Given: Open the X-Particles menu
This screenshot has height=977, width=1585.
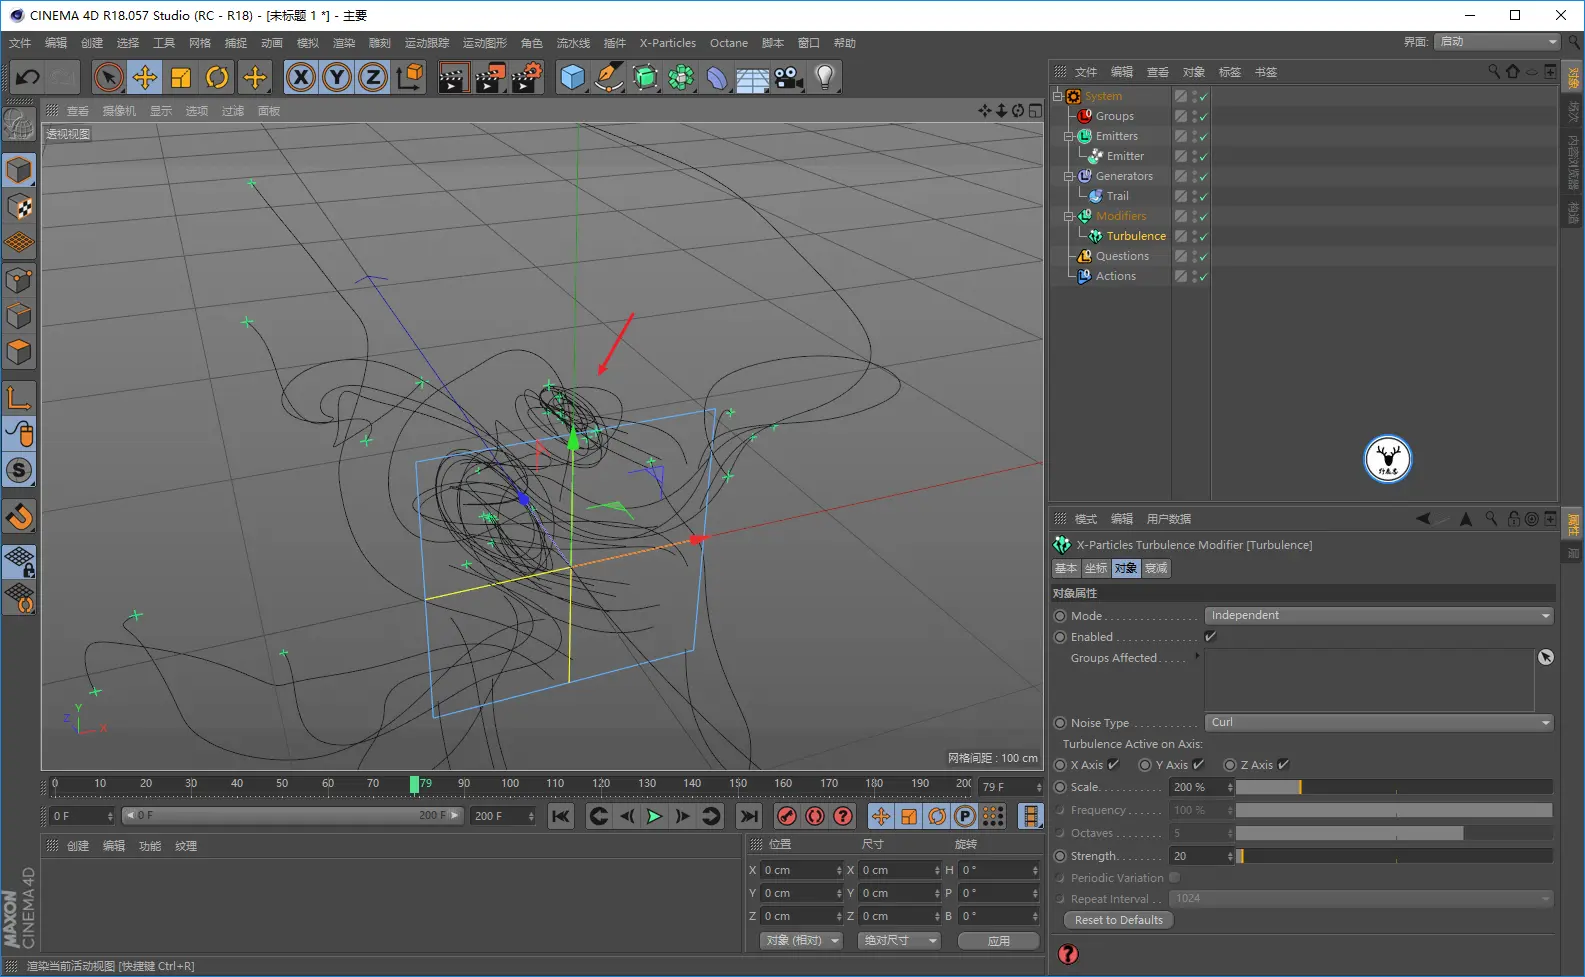Looking at the screenshot, I should coord(667,43).
